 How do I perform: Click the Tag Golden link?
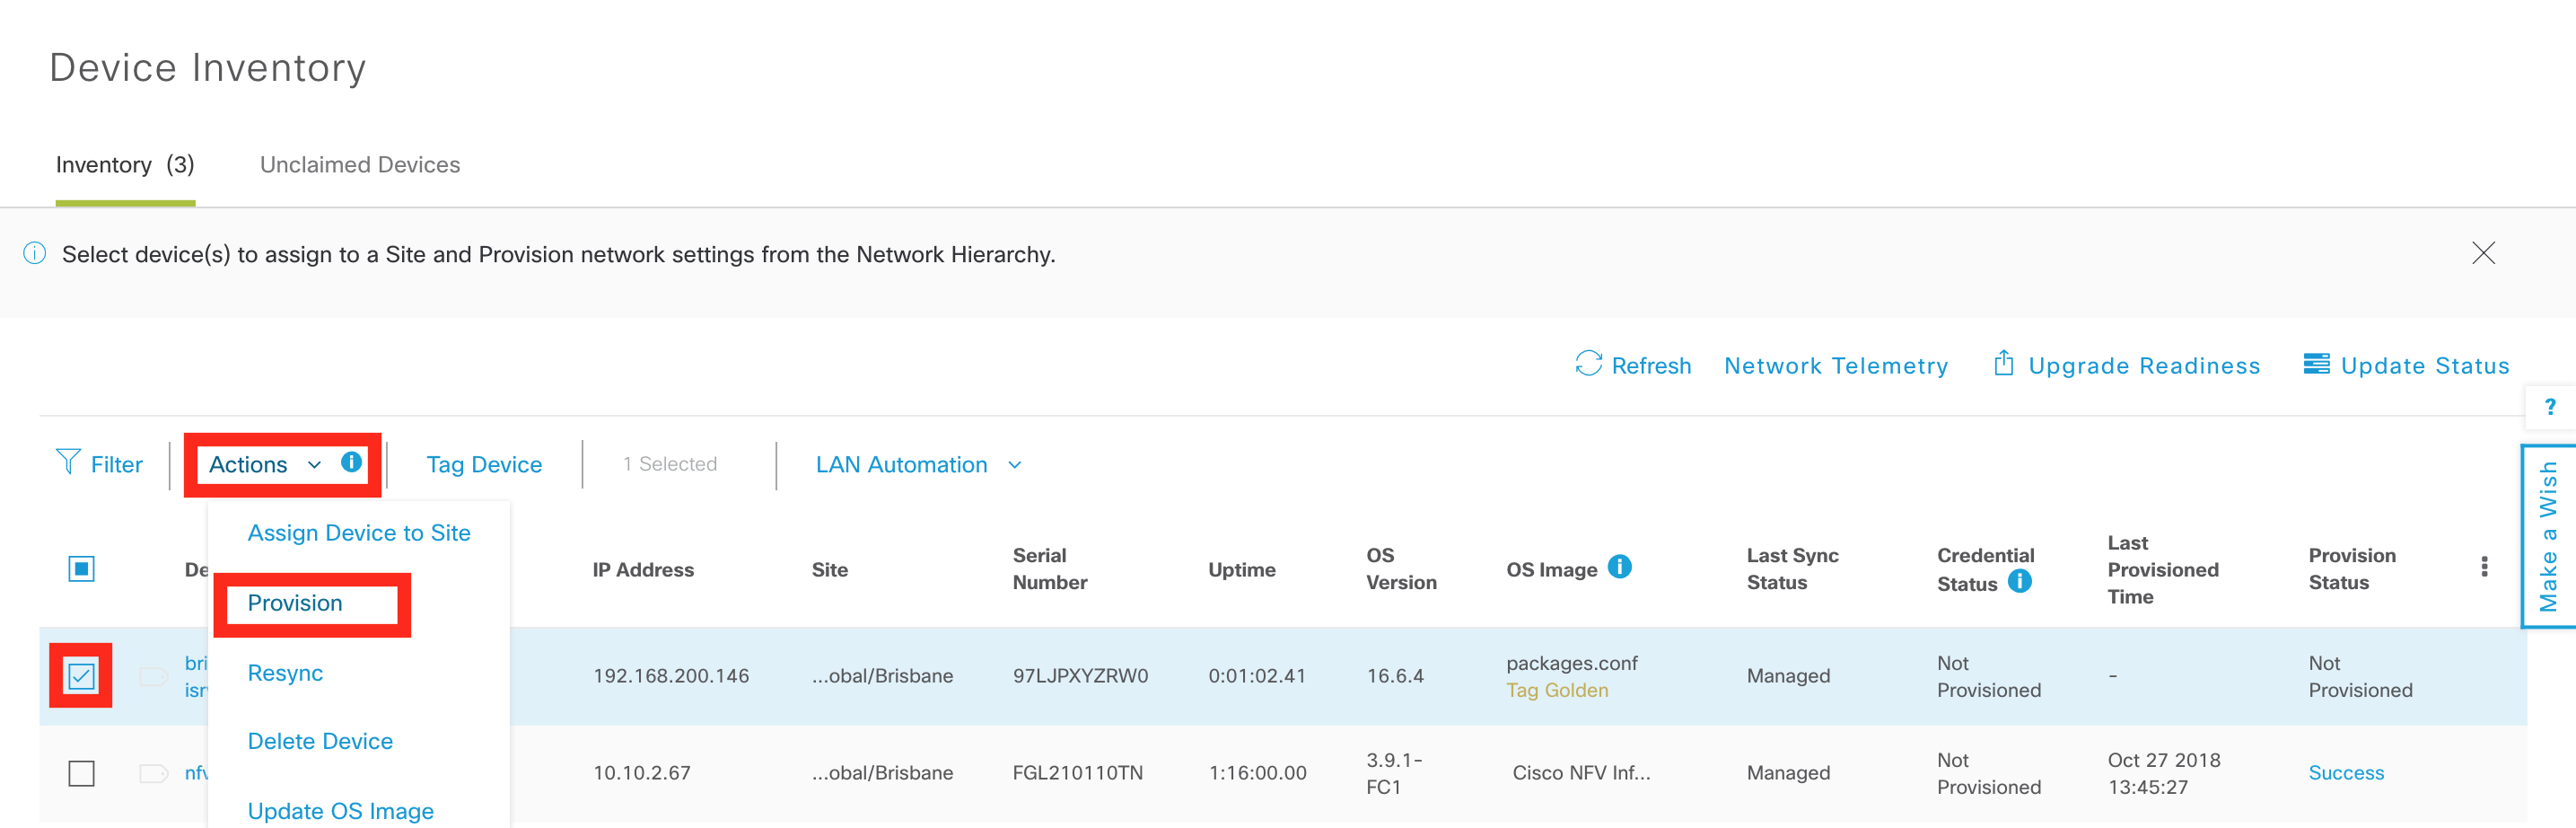1557,690
